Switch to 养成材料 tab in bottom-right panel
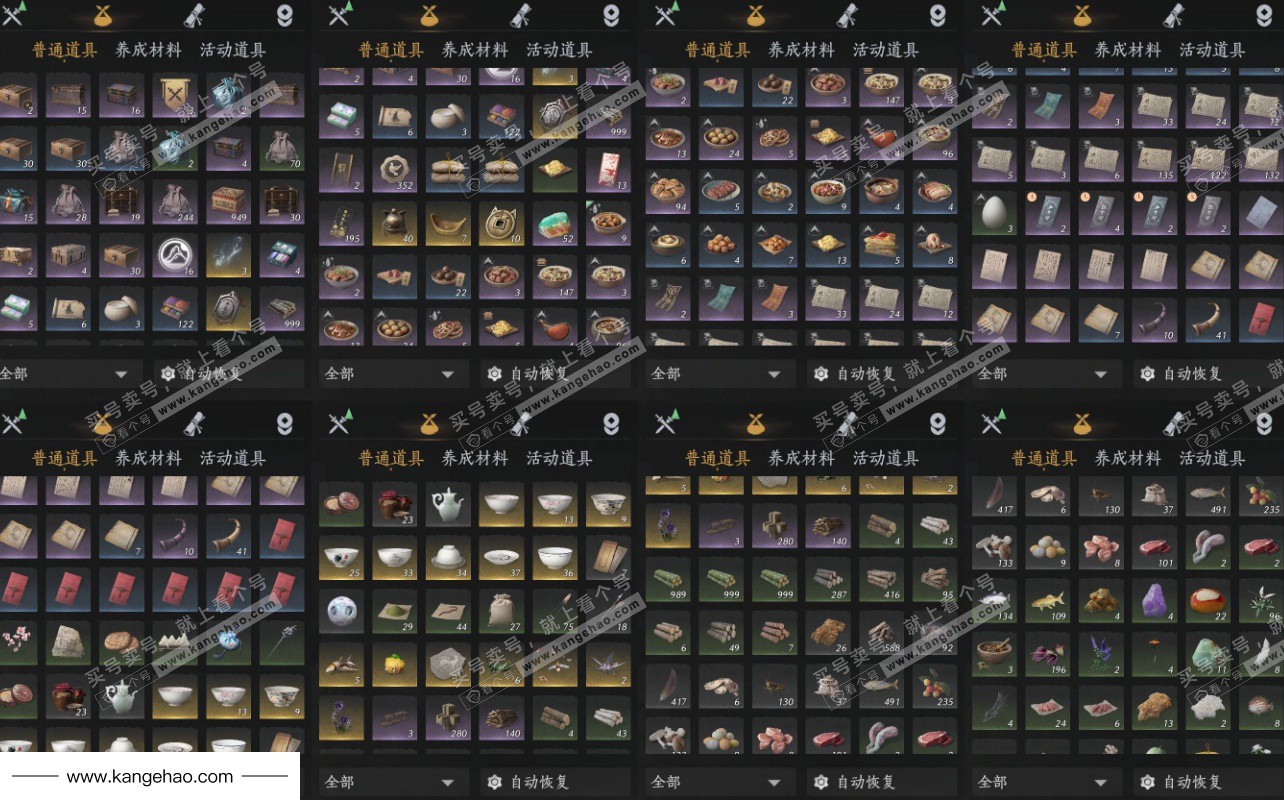 [1128, 458]
